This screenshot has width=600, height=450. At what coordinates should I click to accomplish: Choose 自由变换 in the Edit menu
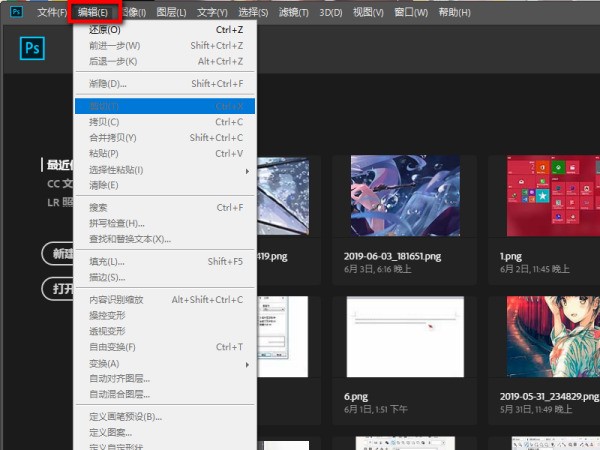(x=112, y=347)
